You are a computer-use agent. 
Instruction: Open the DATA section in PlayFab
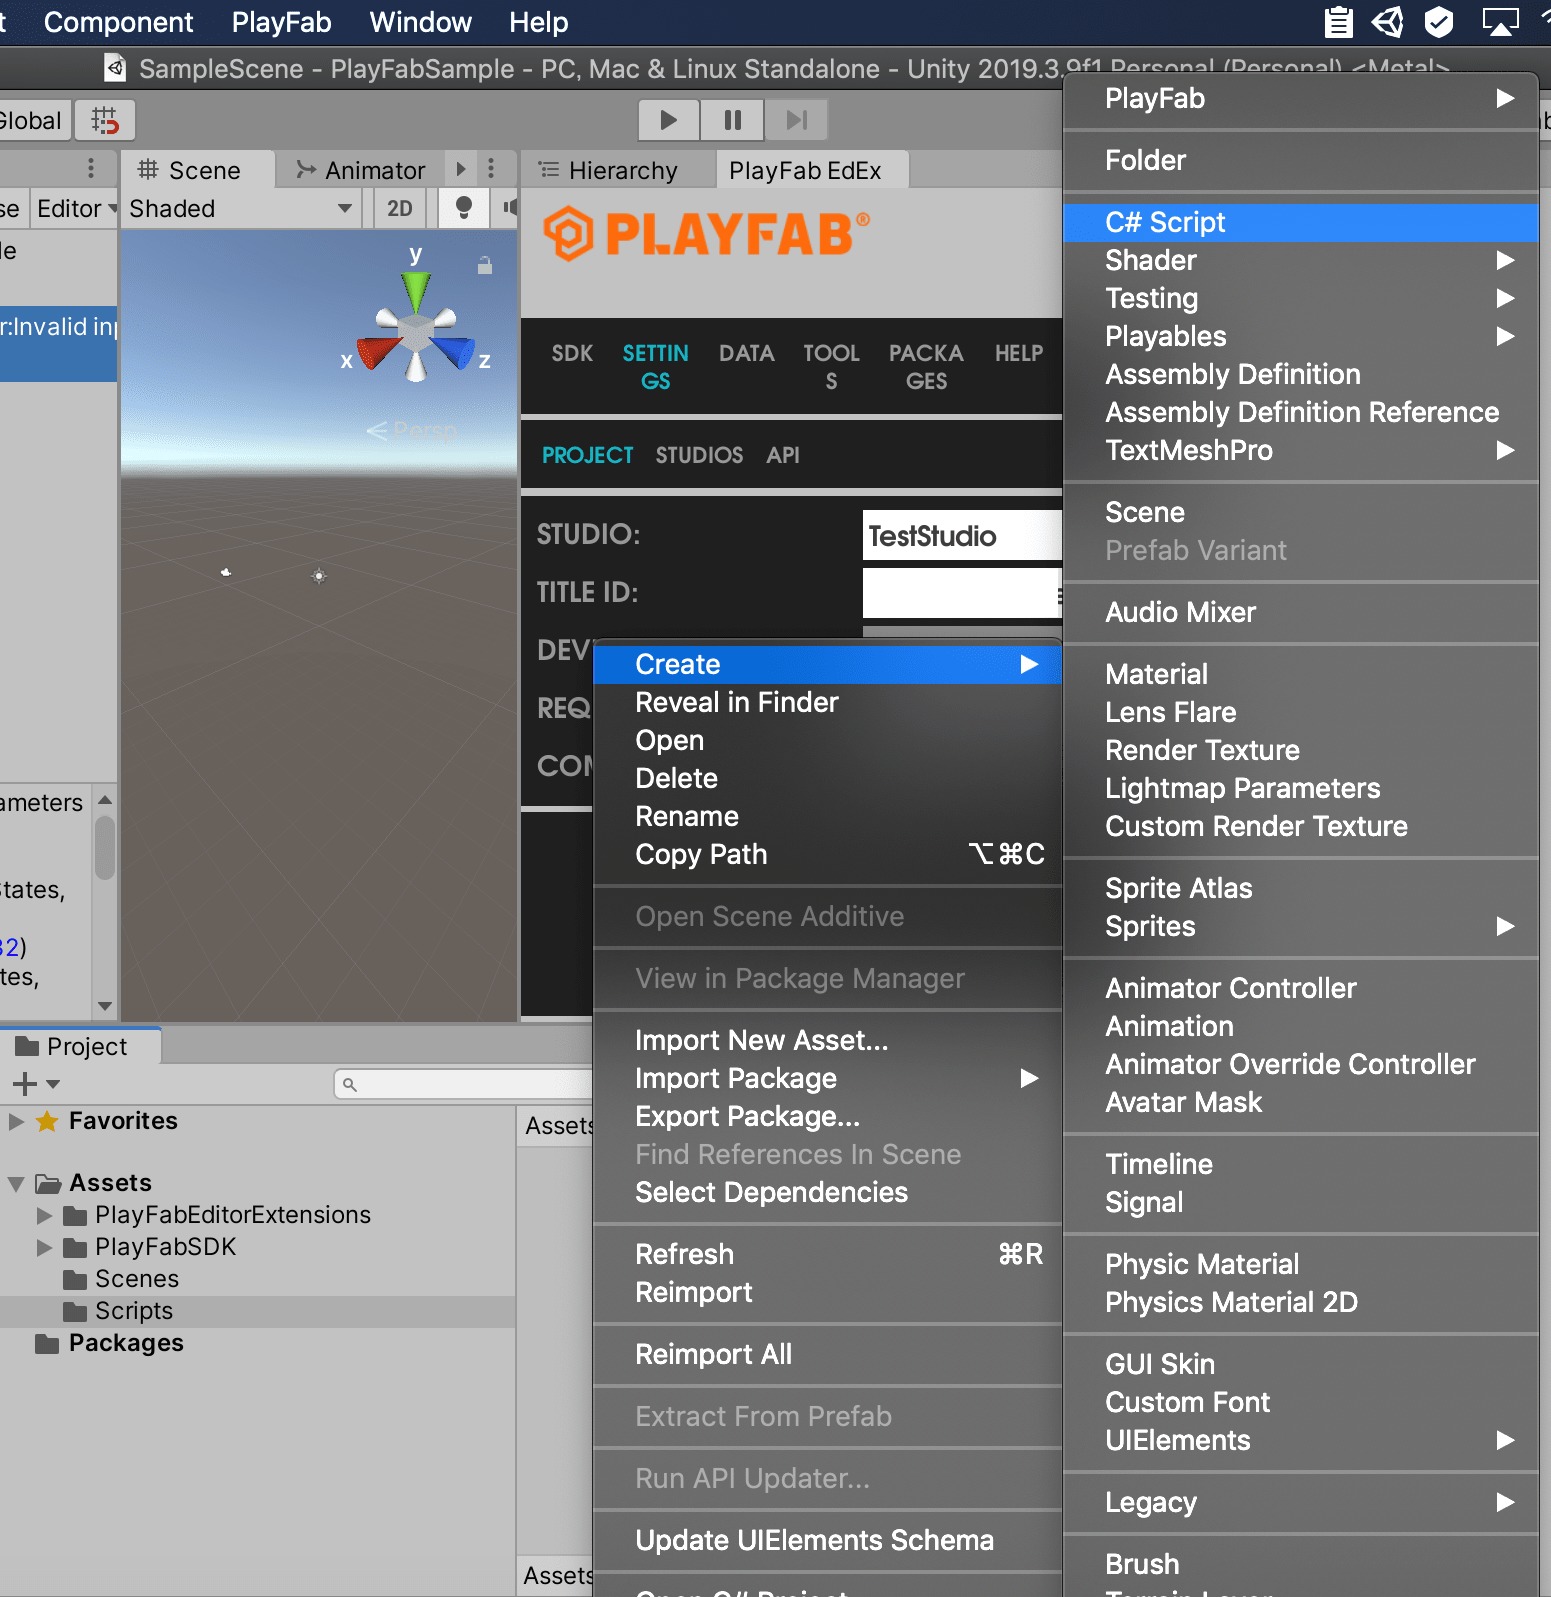[747, 353]
